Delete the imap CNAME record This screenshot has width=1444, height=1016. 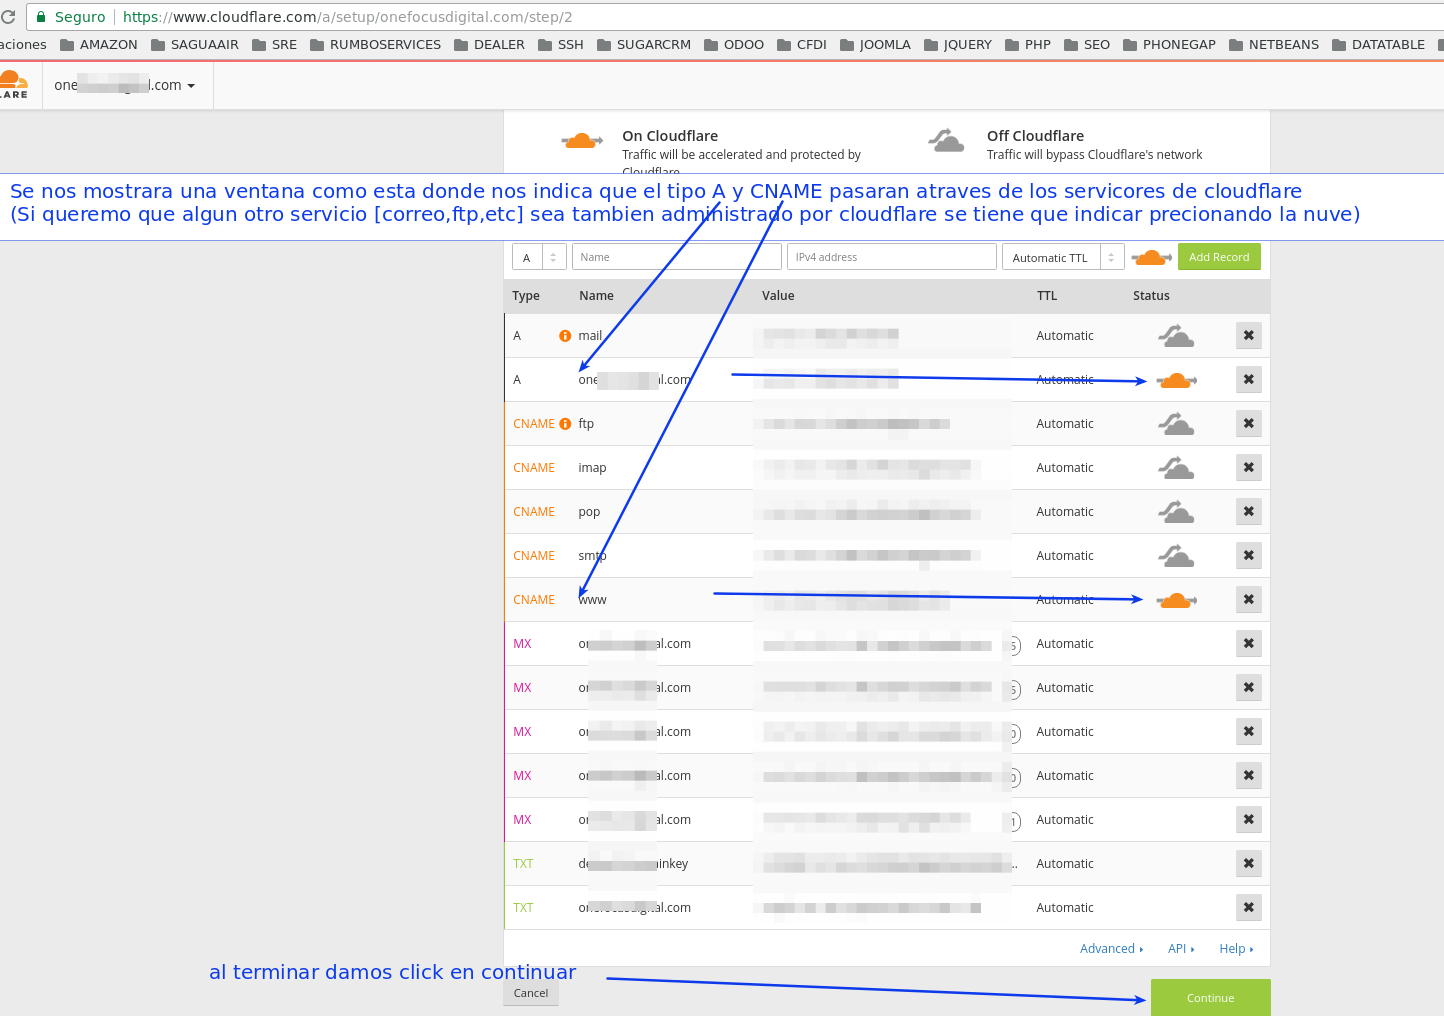(1249, 468)
